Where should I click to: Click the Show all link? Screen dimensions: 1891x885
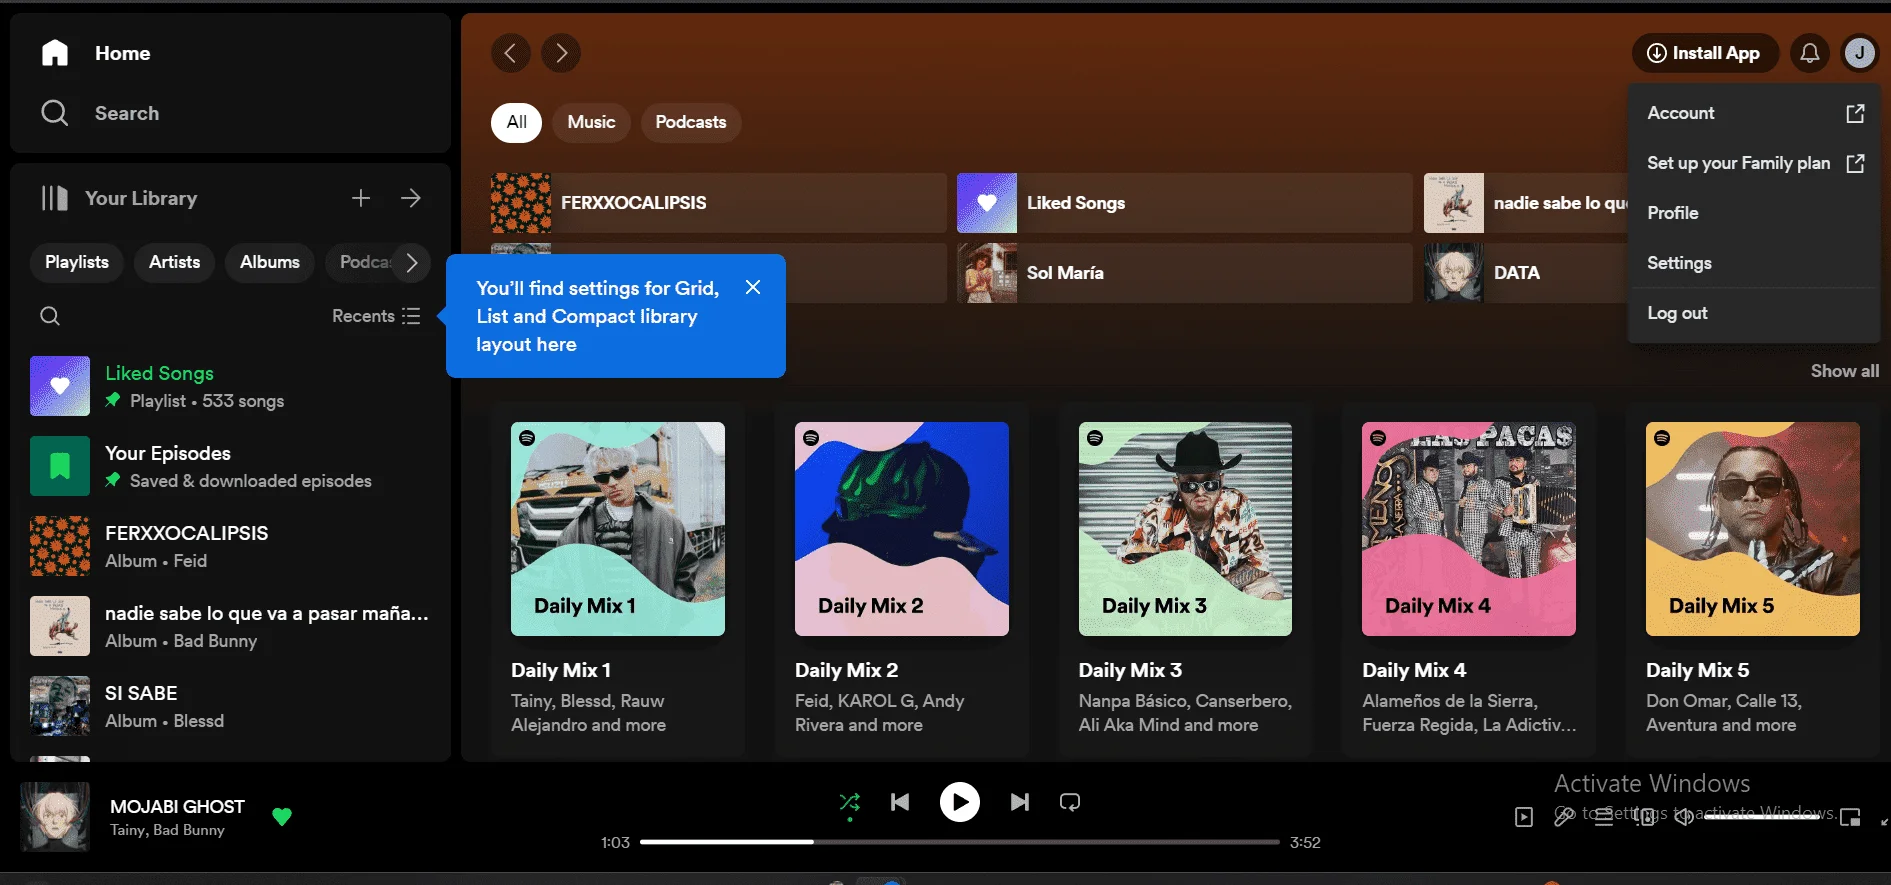coord(1845,371)
